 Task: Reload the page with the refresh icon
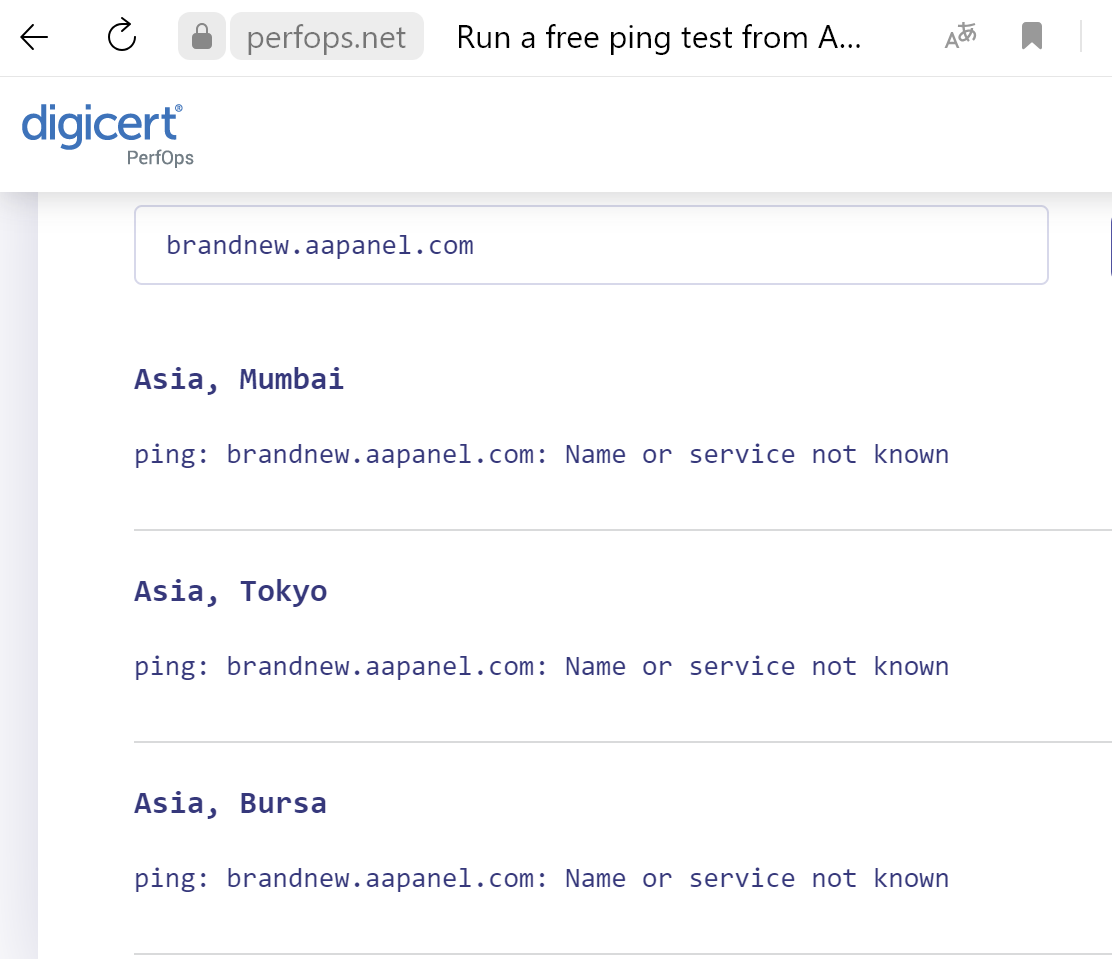(121, 38)
